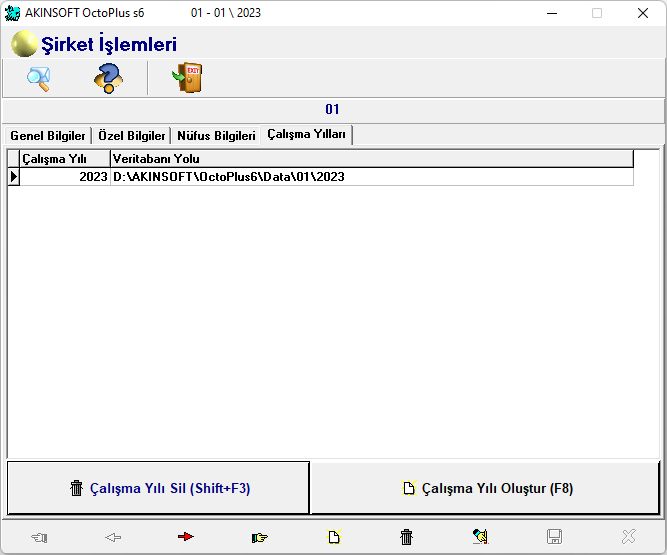The image size is (667, 555).
Task: Create new record in bottom toolbar
Action: coord(334,537)
